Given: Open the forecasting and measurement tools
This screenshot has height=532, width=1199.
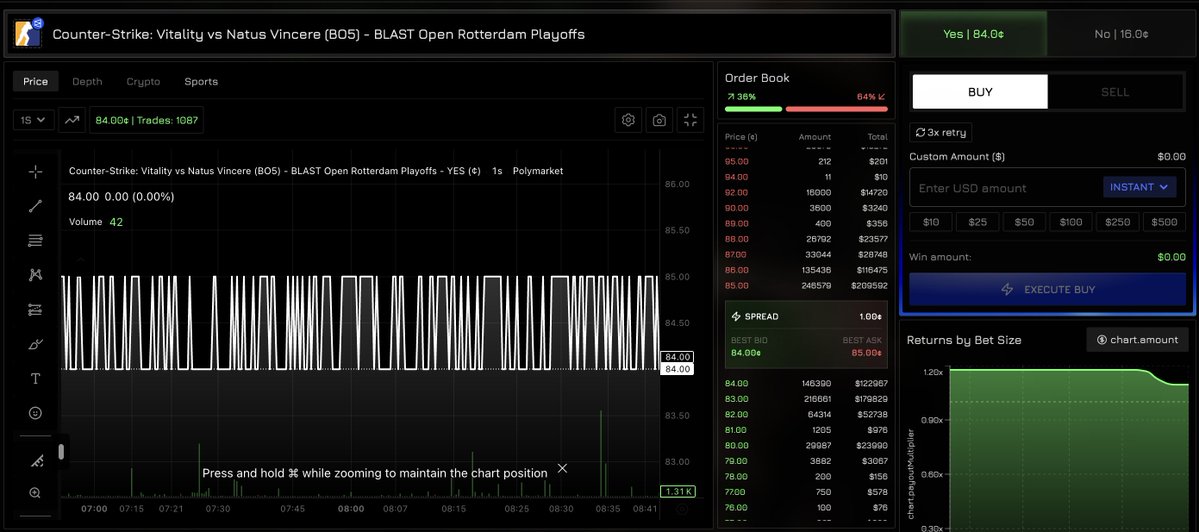Looking at the screenshot, I should [35, 310].
